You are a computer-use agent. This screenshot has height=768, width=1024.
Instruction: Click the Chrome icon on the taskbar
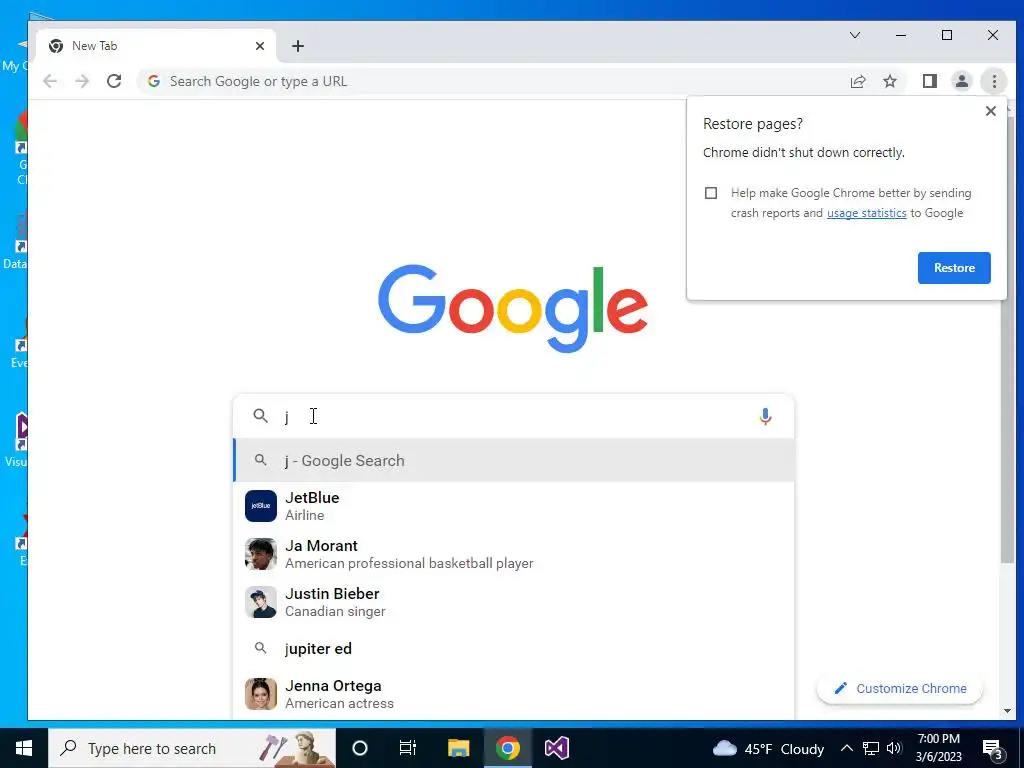[507, 748]
